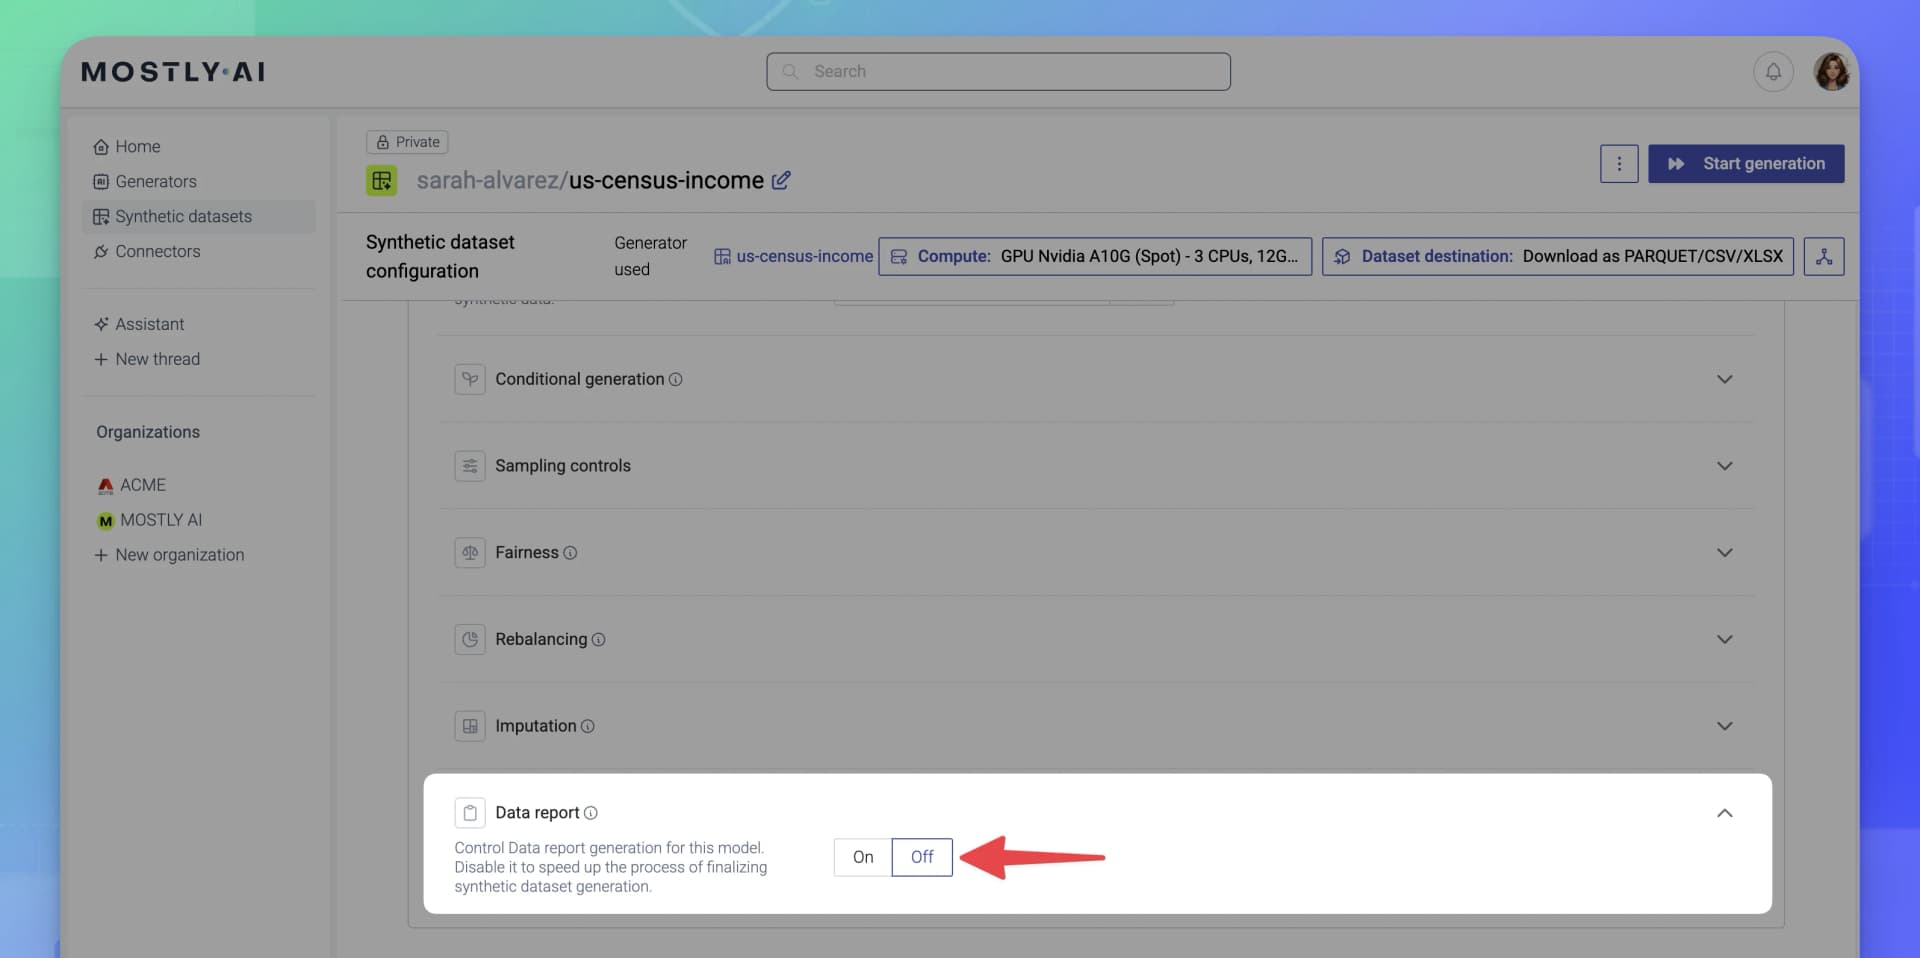Screen dimensions: 1920x958
Task: Open the us-census-income generator link
Action: (x=803, y=256)
